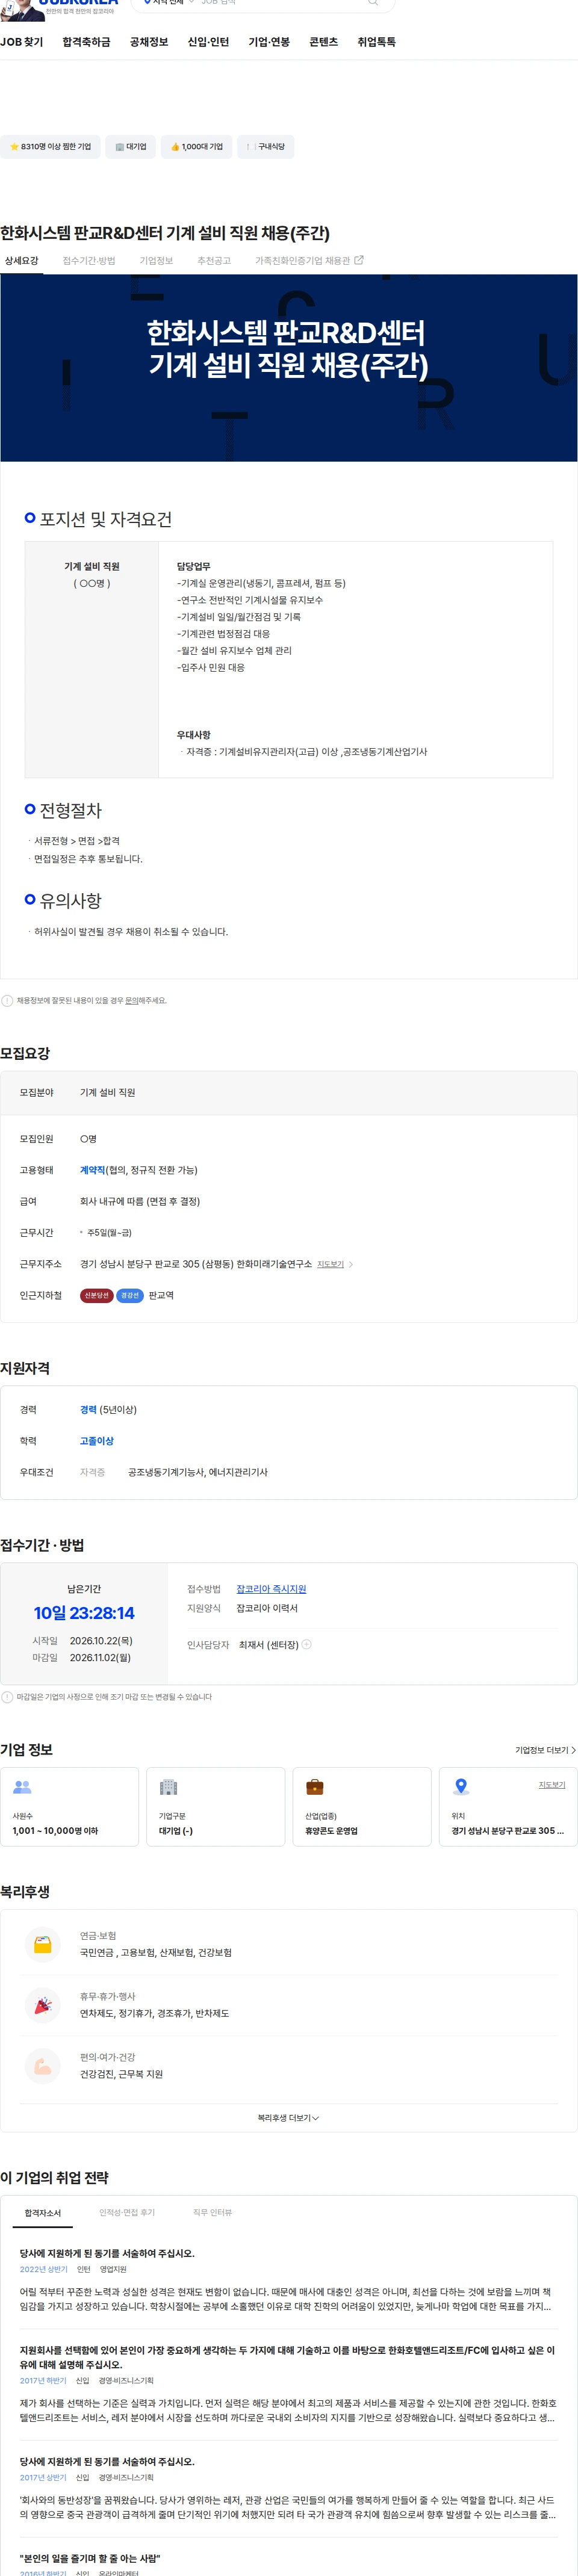Open the 공채정보 menu
This screenshot has width=578, height=2576.
tap(149, 42)
